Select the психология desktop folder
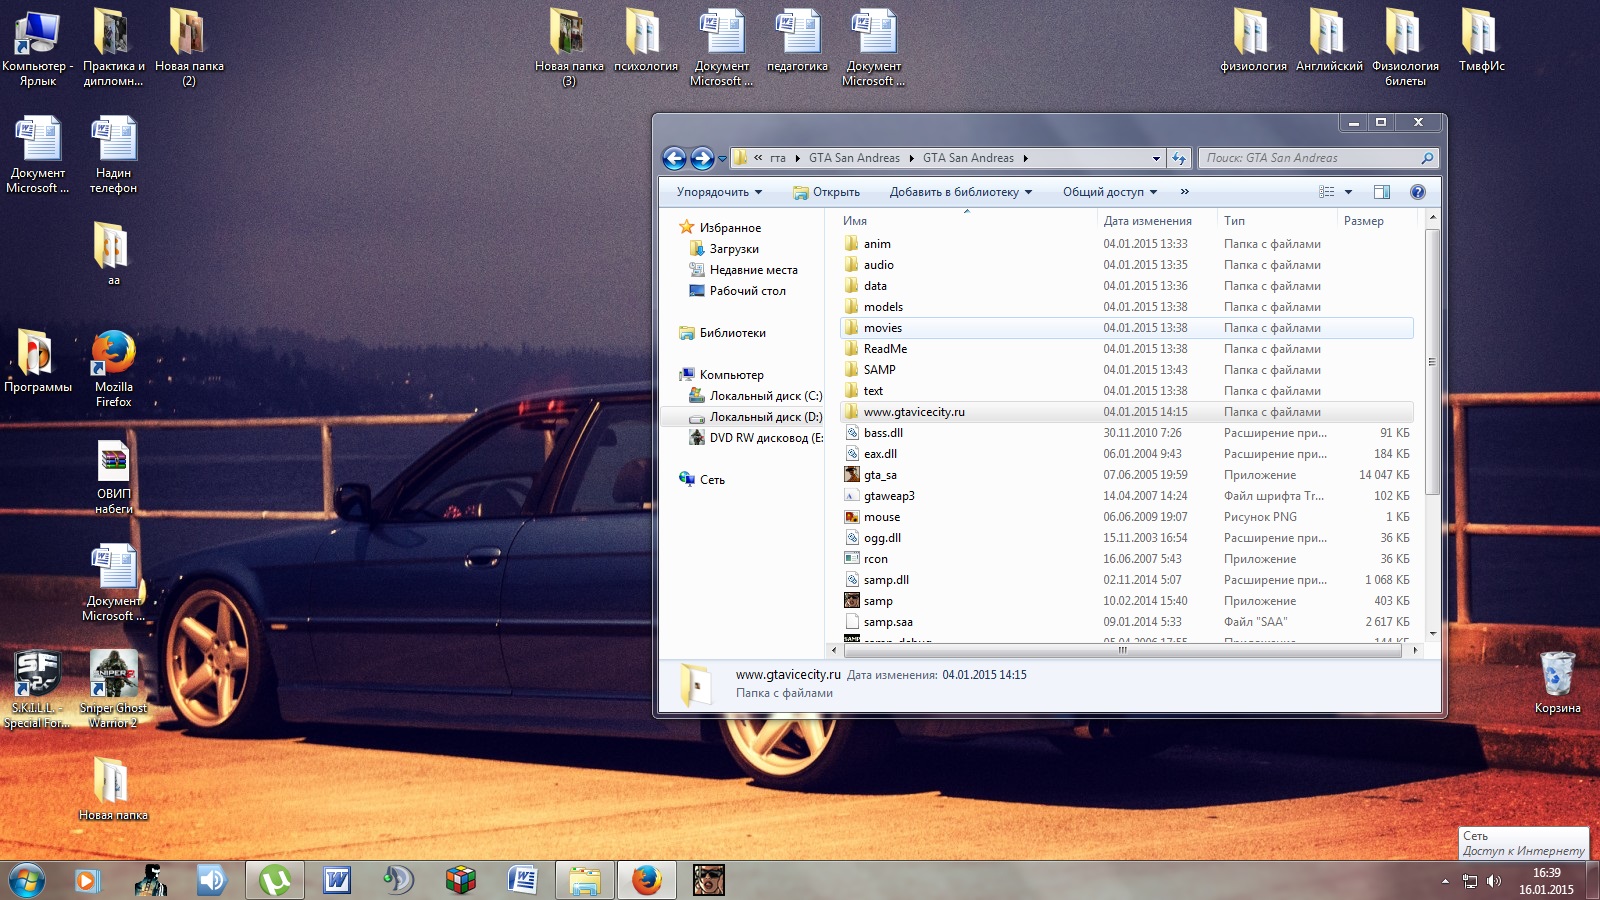The height and width of the screenshot is (900, 1600). [645, 41]
